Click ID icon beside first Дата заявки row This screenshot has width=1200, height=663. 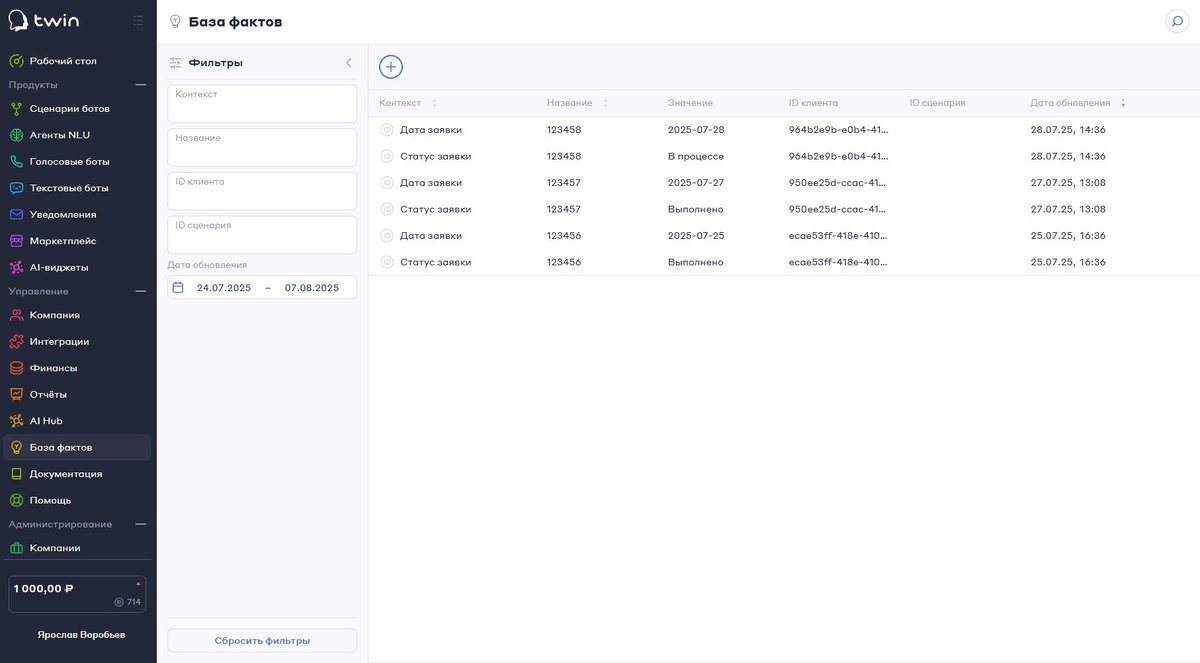click(387, 130)
